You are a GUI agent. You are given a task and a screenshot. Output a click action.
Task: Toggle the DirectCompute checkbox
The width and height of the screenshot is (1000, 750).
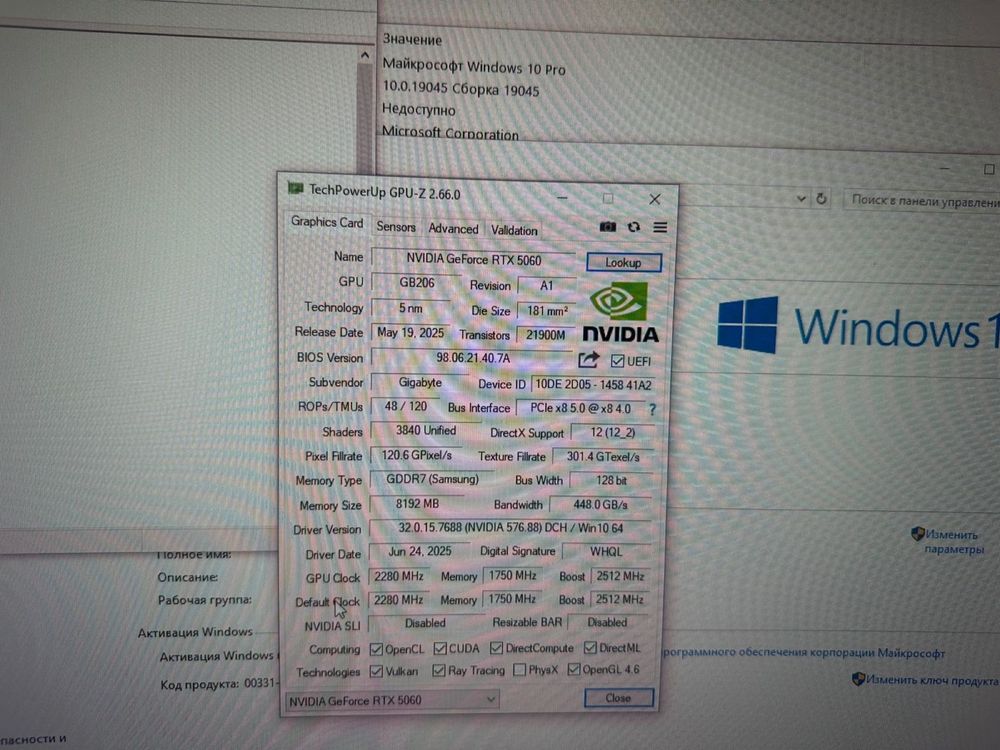point(496,648)
